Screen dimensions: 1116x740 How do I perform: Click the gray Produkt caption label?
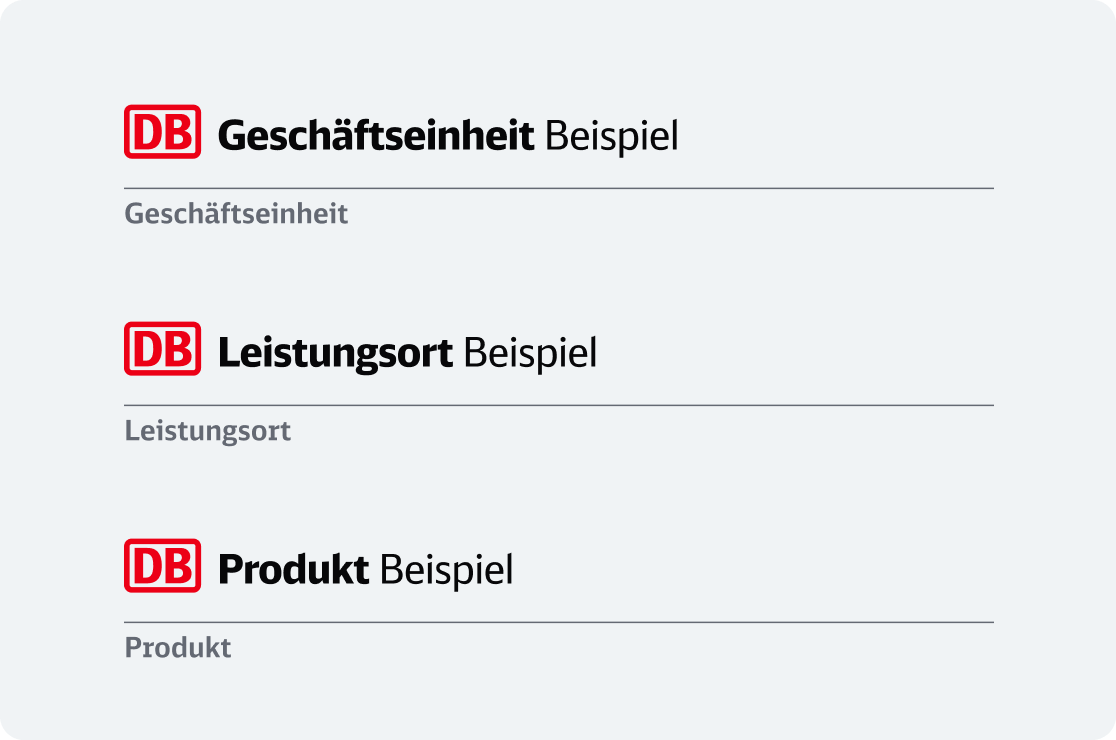point(178,648)
